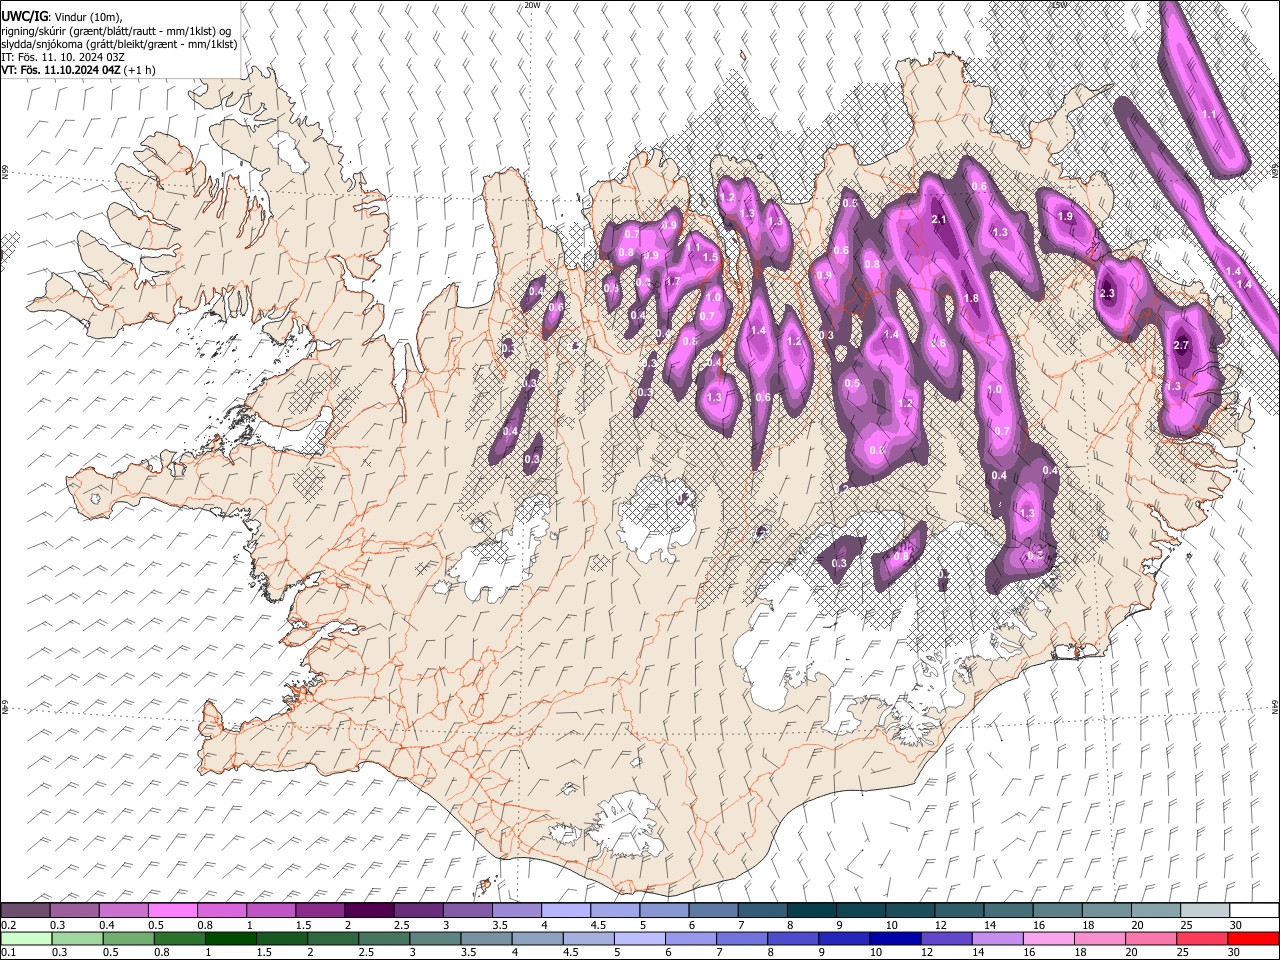Select the 'Vindur (10m)' label
The width and height of the screenshot is (1280, 960).
click(x=88, y=16)
